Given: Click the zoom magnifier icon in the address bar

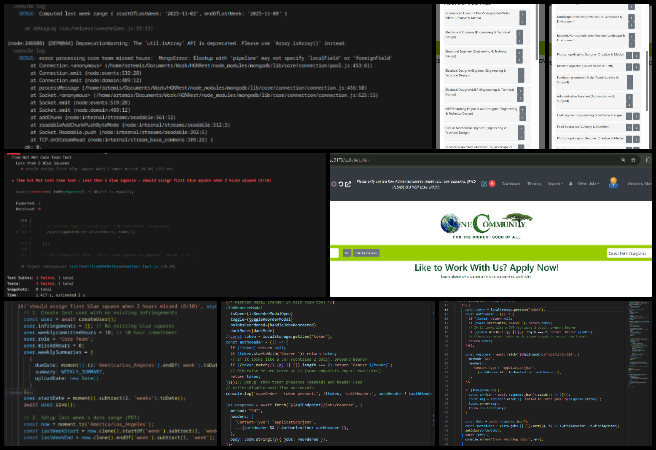Looking at the screenshot, I should [623, 160].
